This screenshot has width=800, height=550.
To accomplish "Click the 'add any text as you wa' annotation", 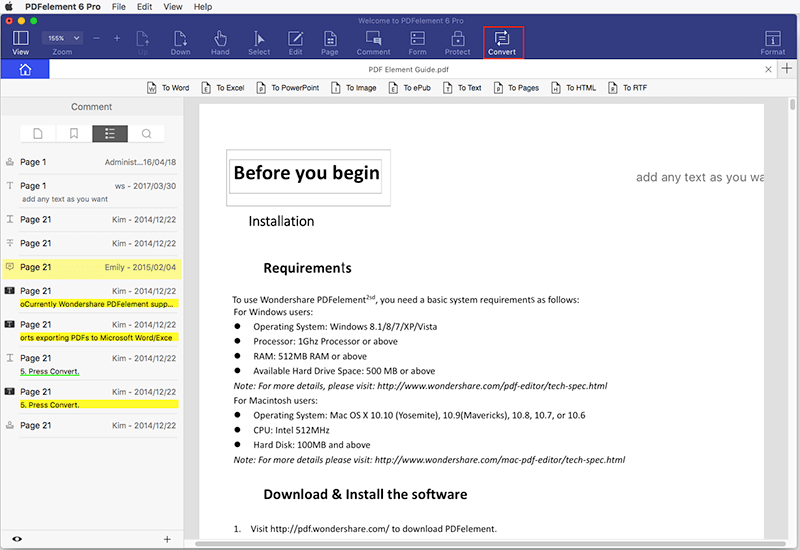I will [x=699, y=178].
